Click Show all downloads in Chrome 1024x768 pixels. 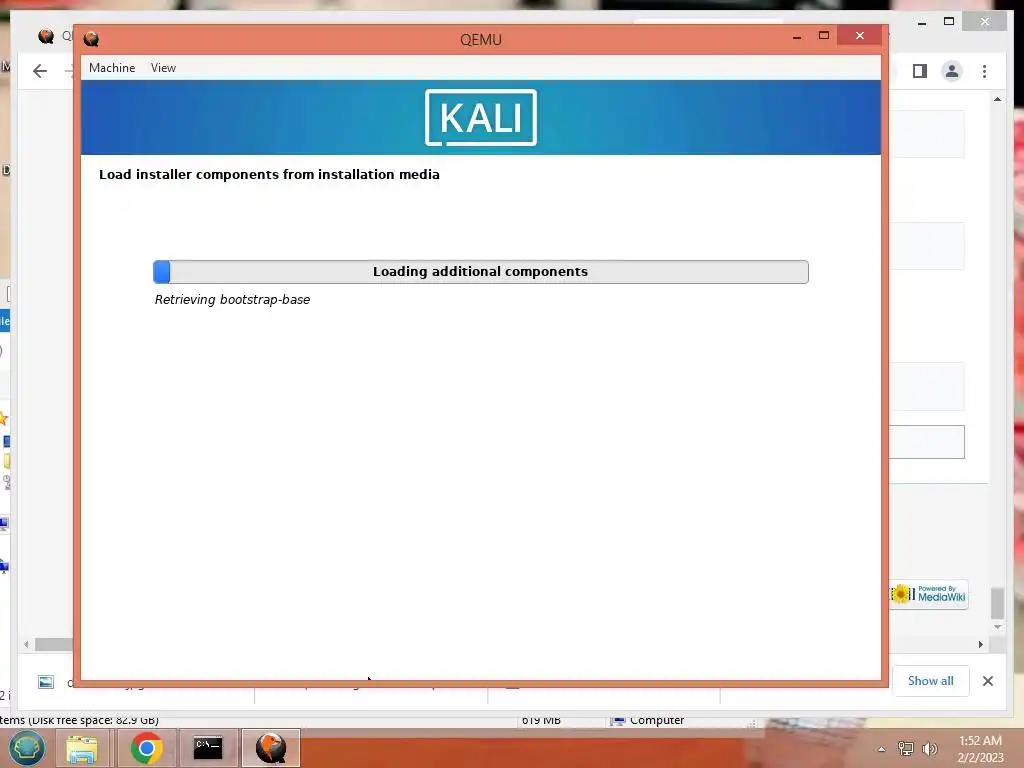click(x=931, y=680)
